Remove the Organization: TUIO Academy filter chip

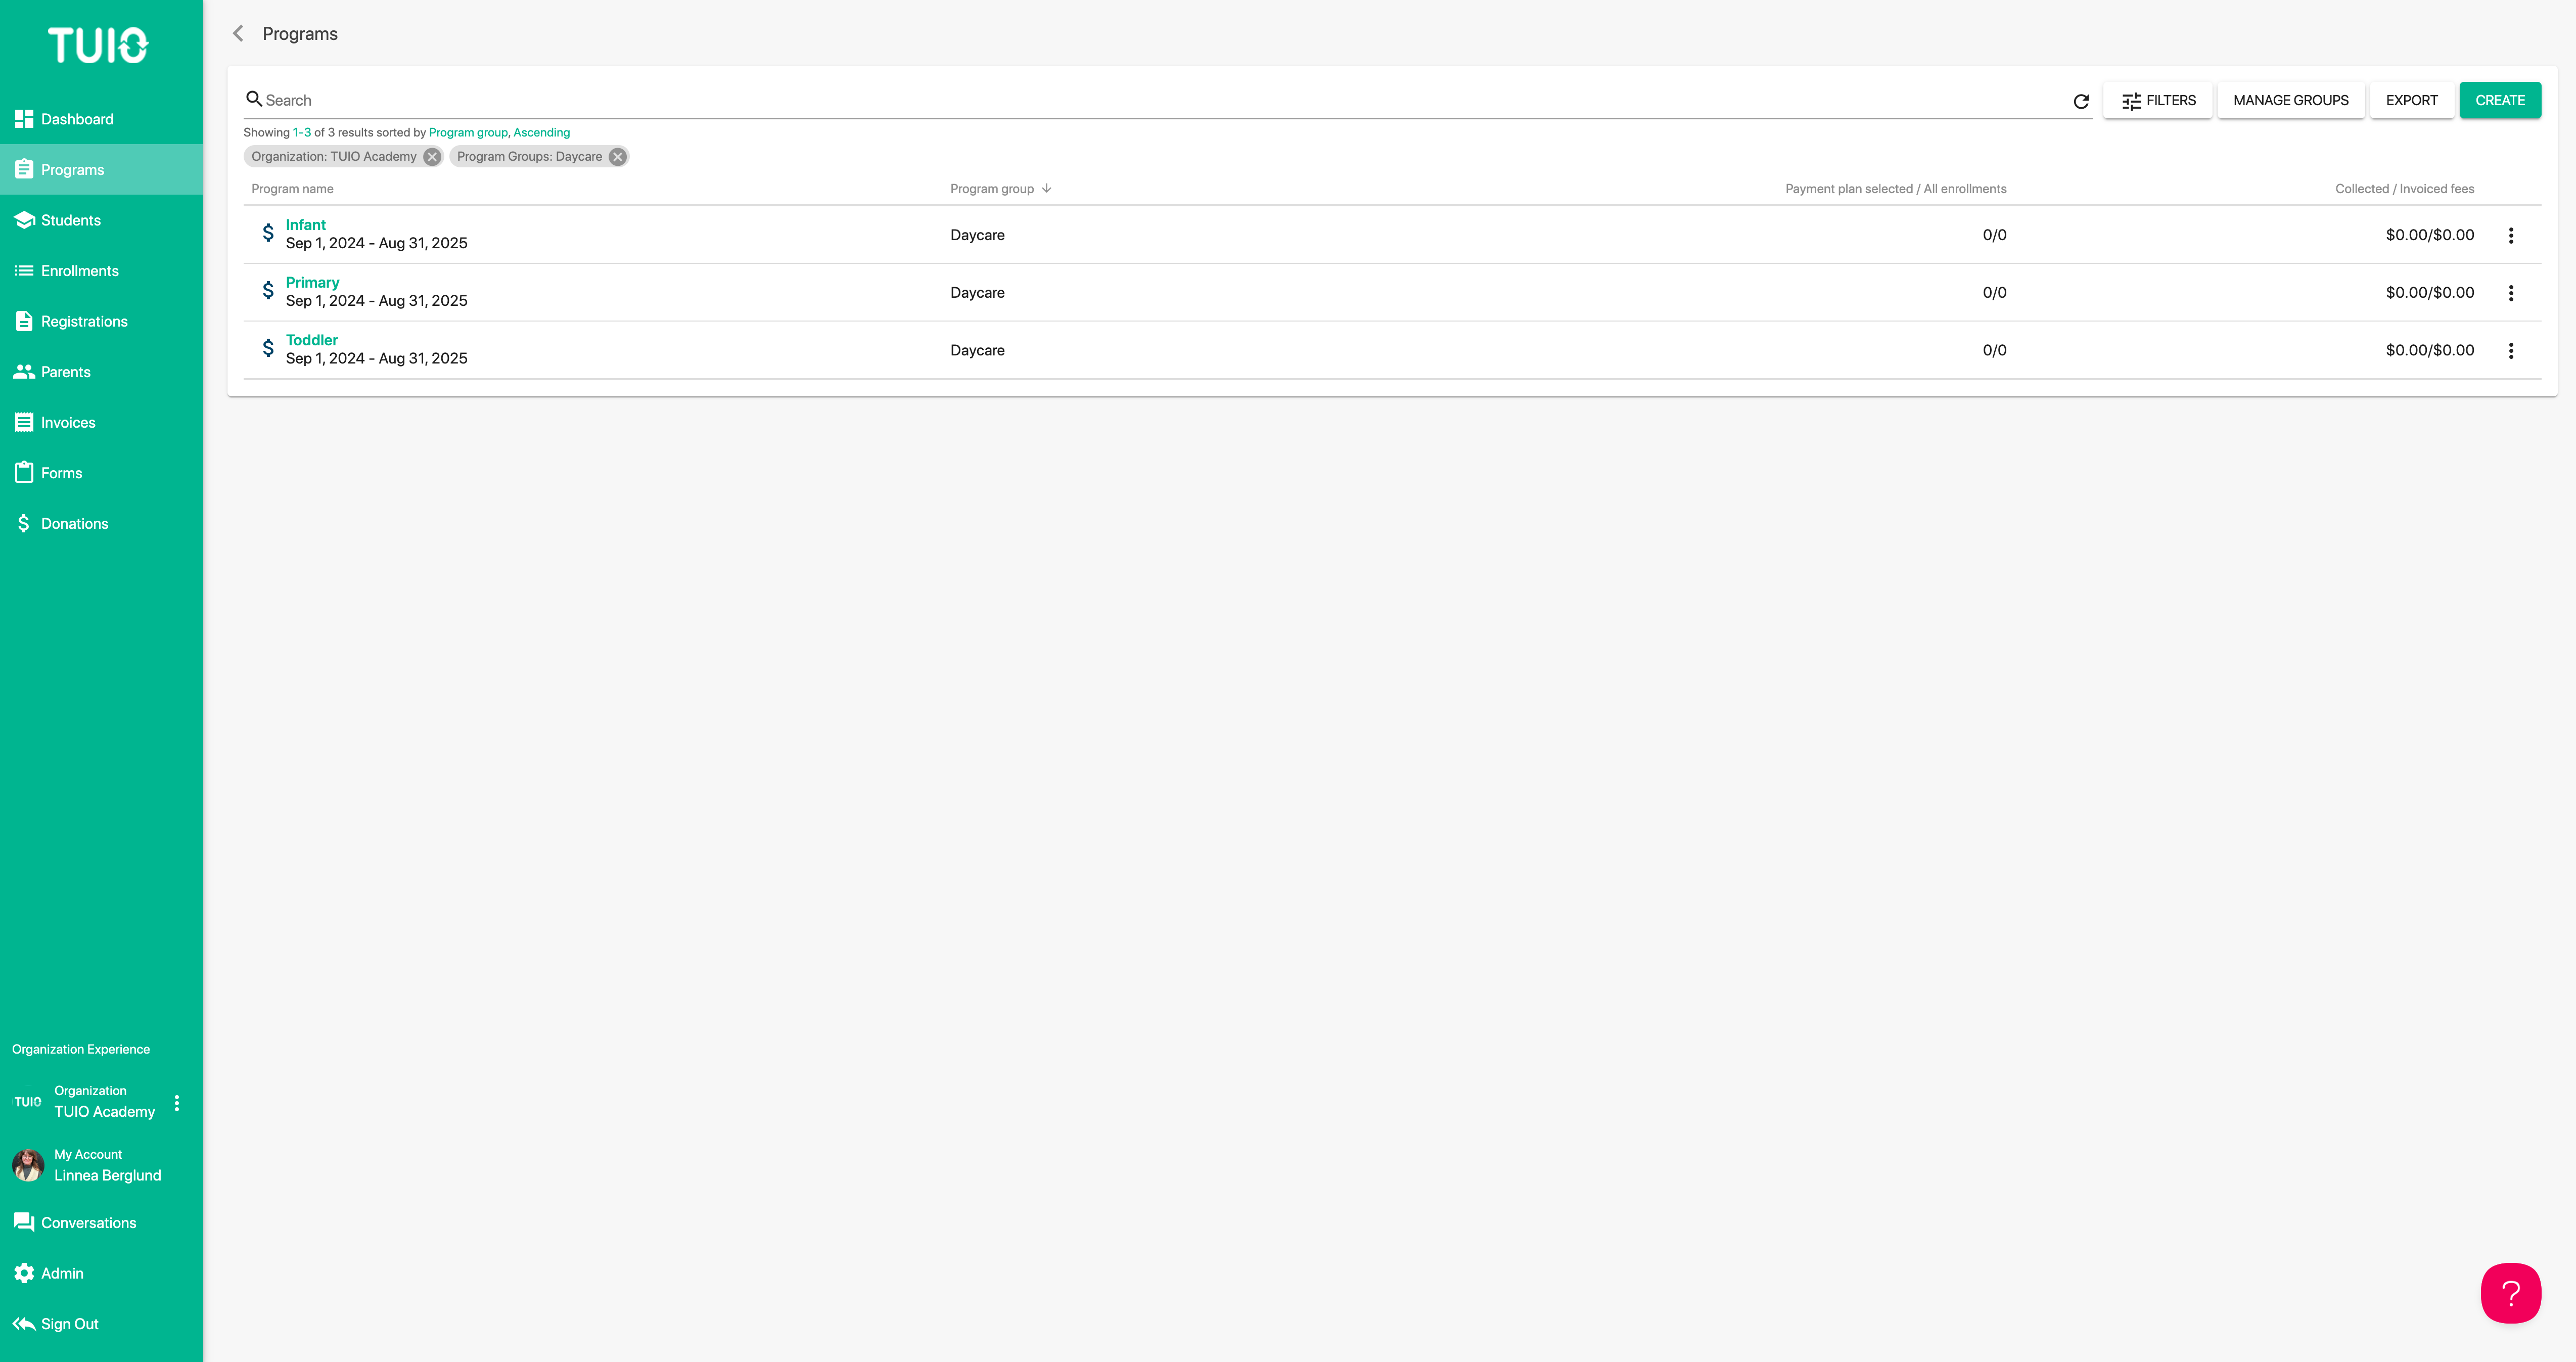pos(432,156)
